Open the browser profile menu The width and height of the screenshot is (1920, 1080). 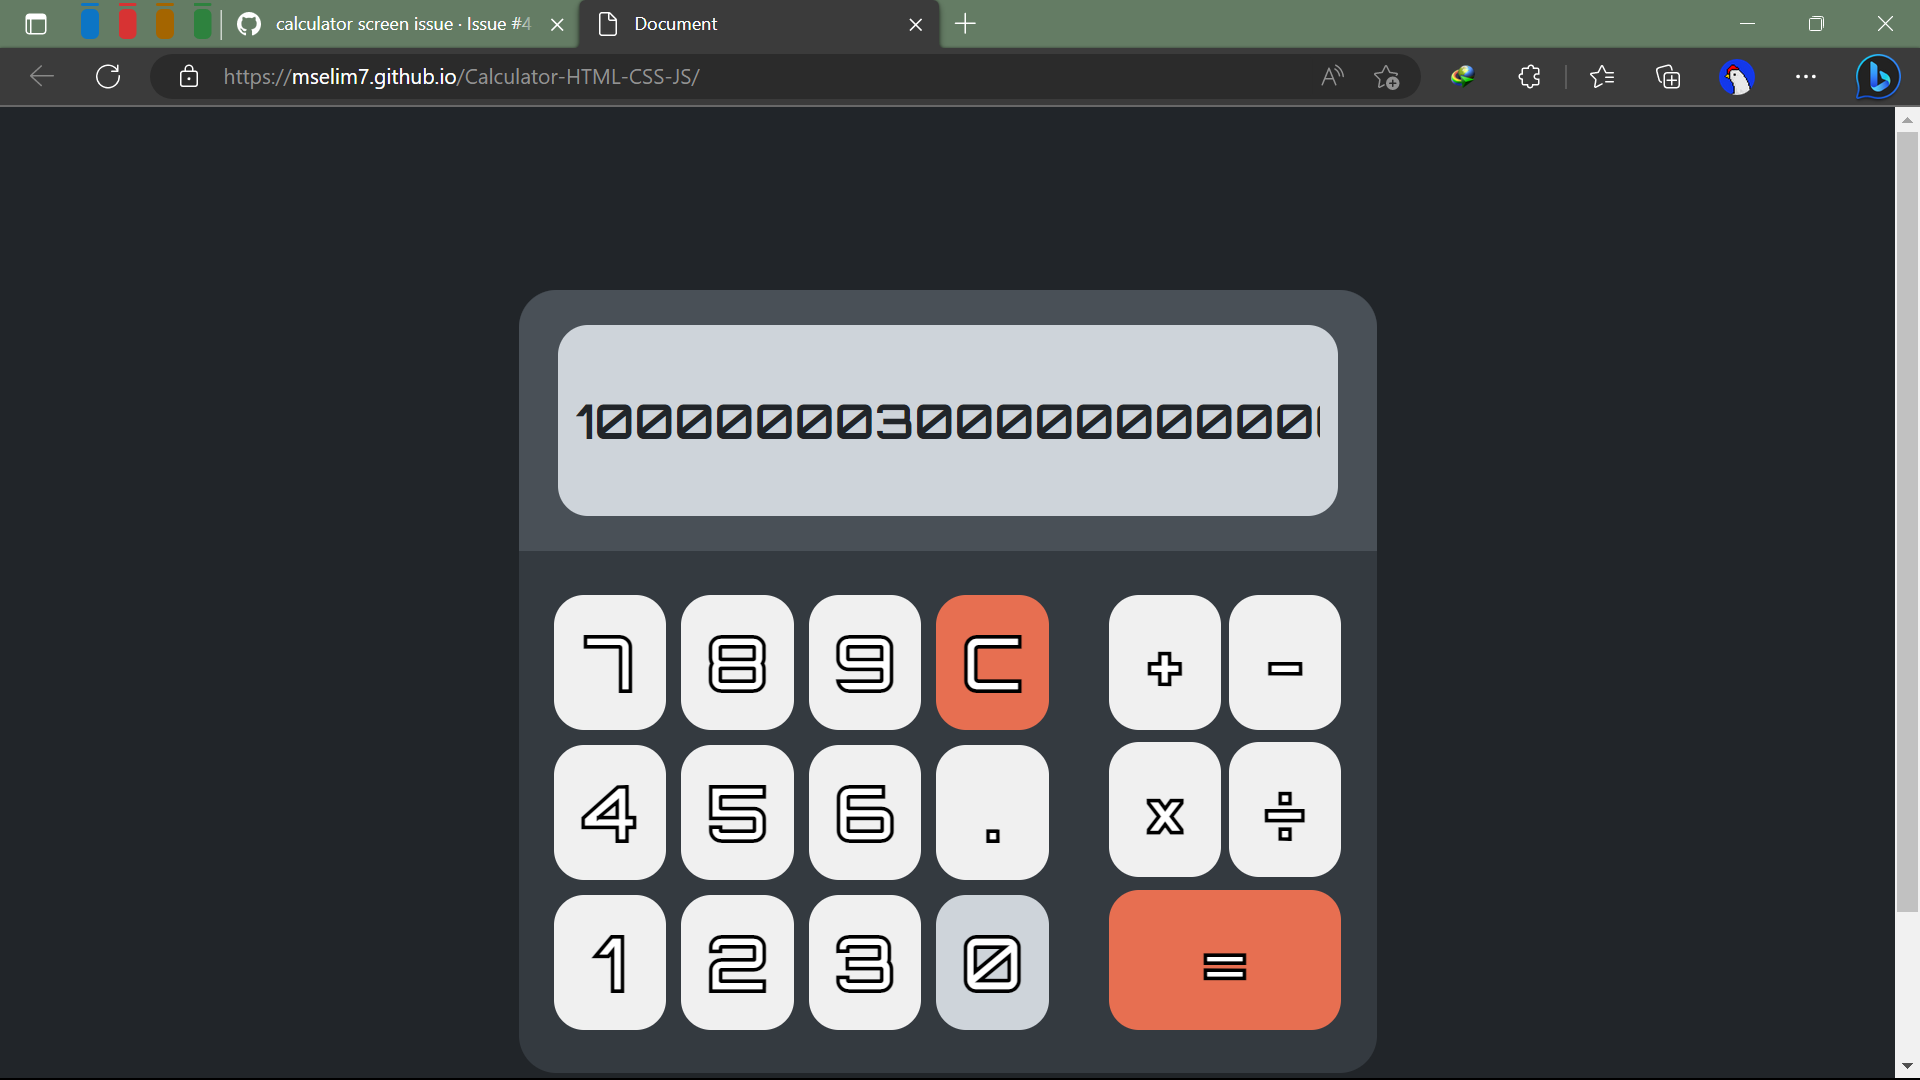point(1738,76)
